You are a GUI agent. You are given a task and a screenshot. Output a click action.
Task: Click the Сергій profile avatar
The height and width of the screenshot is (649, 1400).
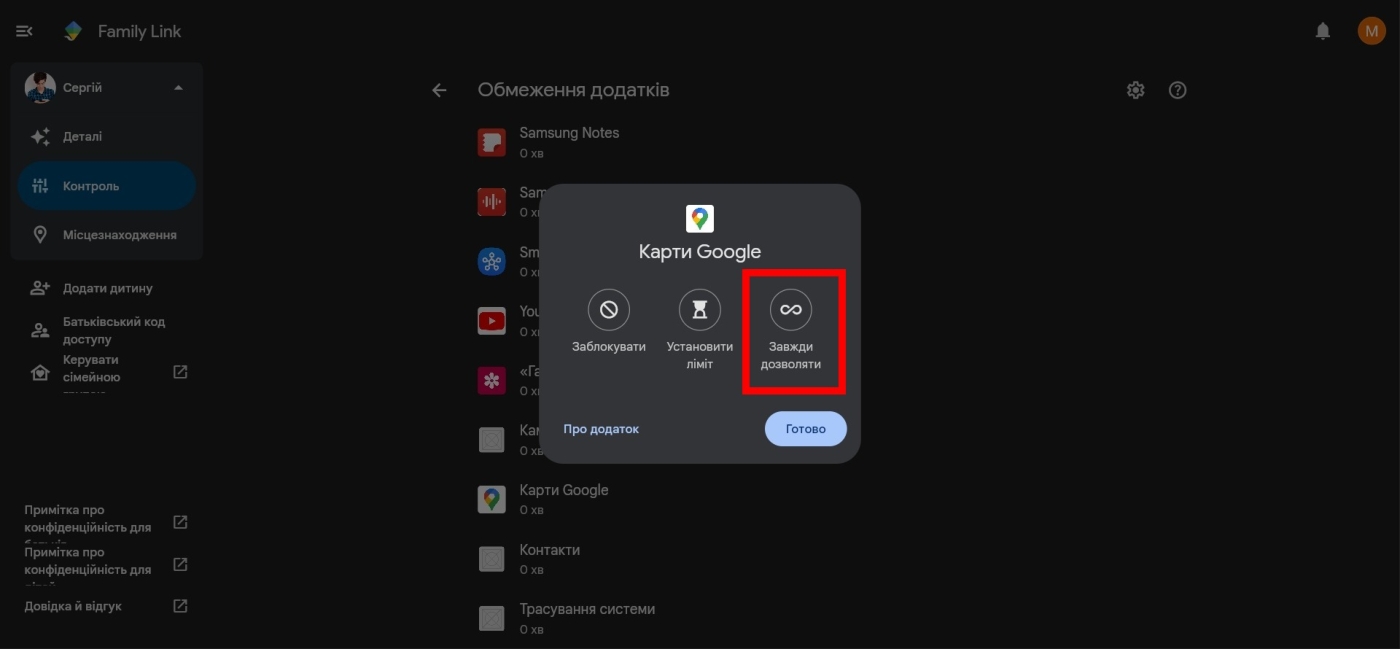coord(40,87)
